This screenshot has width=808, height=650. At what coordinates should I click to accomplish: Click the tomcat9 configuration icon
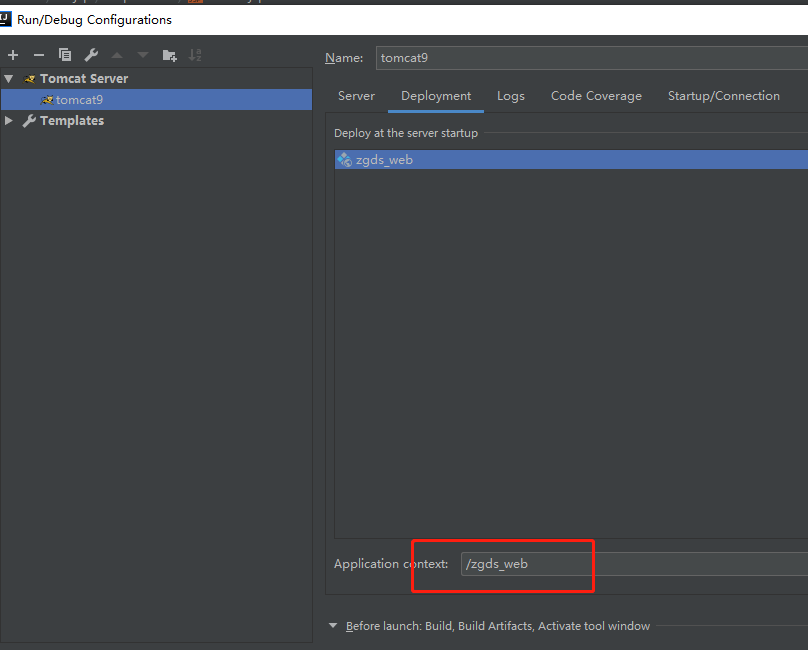(x=47, y=99)
